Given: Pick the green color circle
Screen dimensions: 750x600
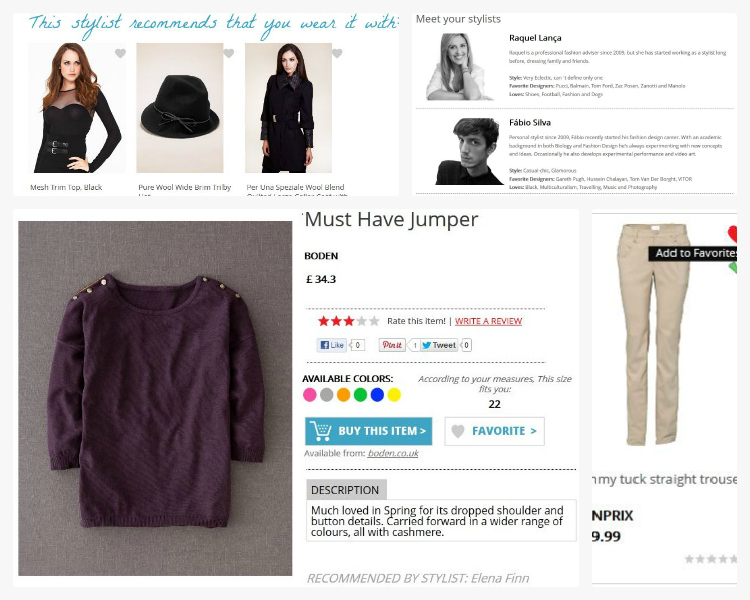Looking at the screenshot, I should 361,395.
